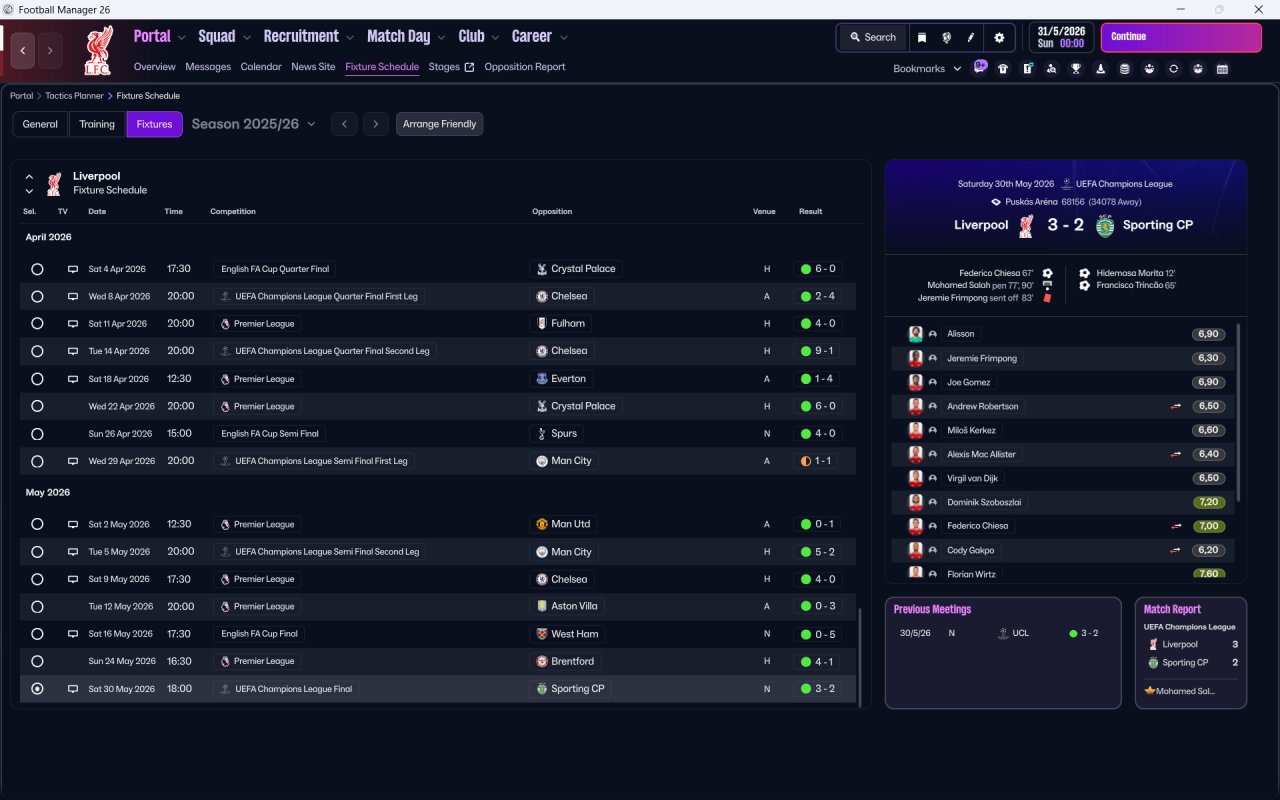Viewport: 1280px width, 800px height.
Task: Open the settings gear in top bar
Action: tap(998, 37)
